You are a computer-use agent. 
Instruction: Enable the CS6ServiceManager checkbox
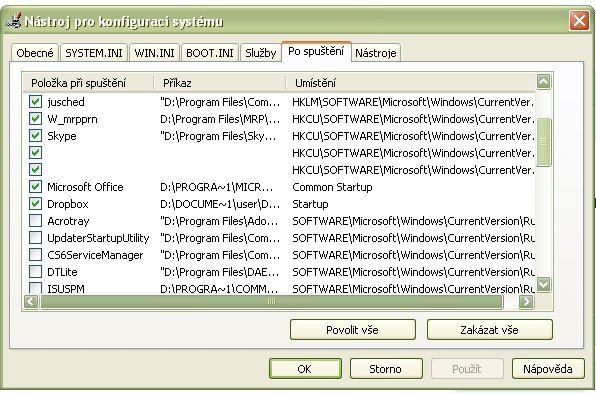click(x=35, y=255)
